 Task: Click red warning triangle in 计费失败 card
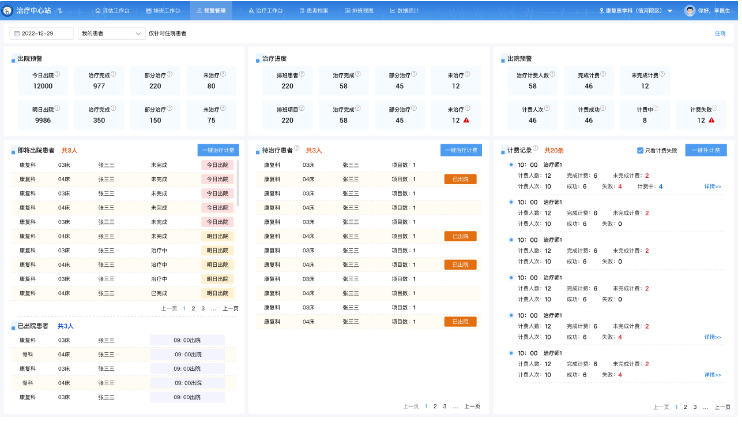711,120
